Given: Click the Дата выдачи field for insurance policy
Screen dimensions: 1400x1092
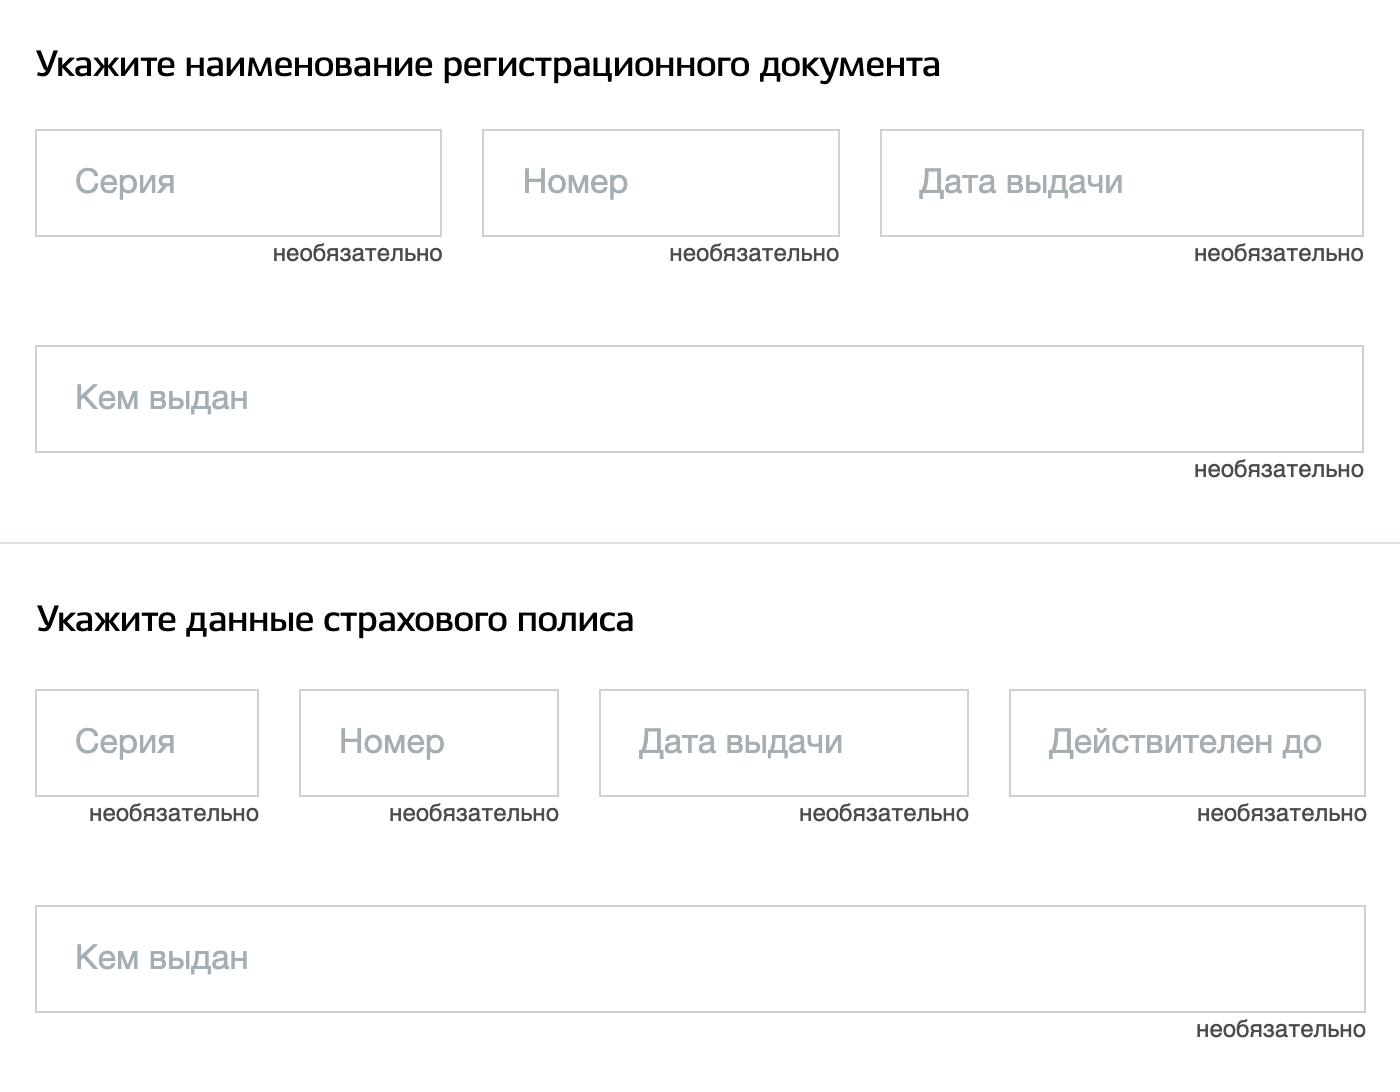Looking at the screenshot, I should [x=783, y=742].
